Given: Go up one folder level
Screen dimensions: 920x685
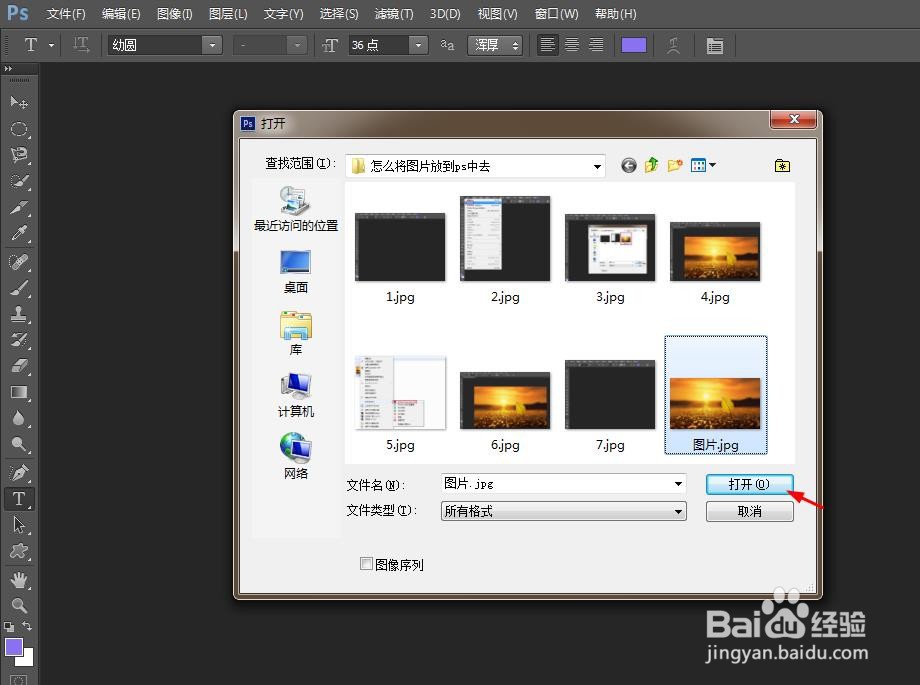Looking at the screenshot, I should pyautogui.click(x=651, y=166).
